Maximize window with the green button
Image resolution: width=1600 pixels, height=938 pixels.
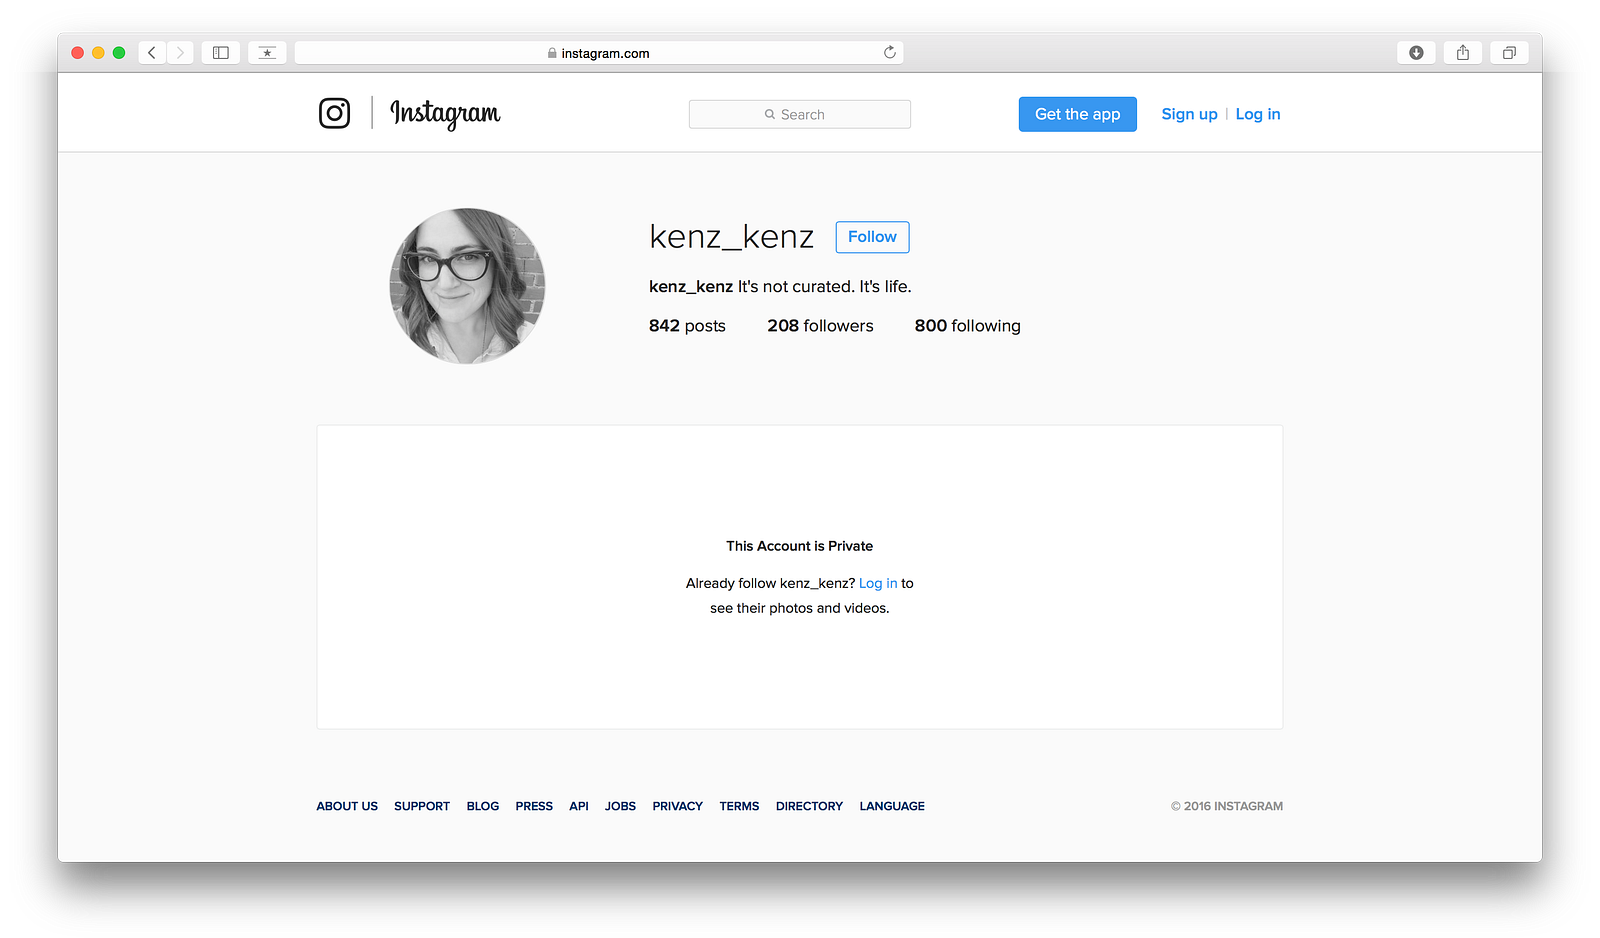119,53
